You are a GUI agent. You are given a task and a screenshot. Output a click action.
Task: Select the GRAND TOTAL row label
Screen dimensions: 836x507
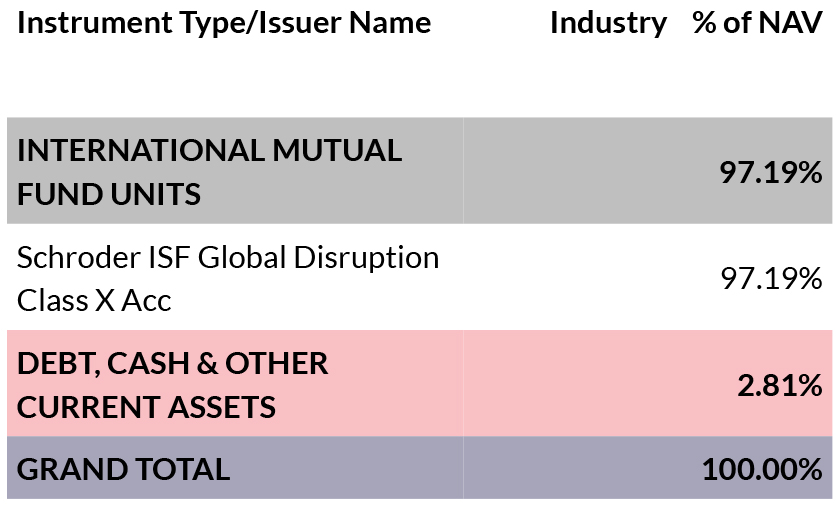[124, 468]
